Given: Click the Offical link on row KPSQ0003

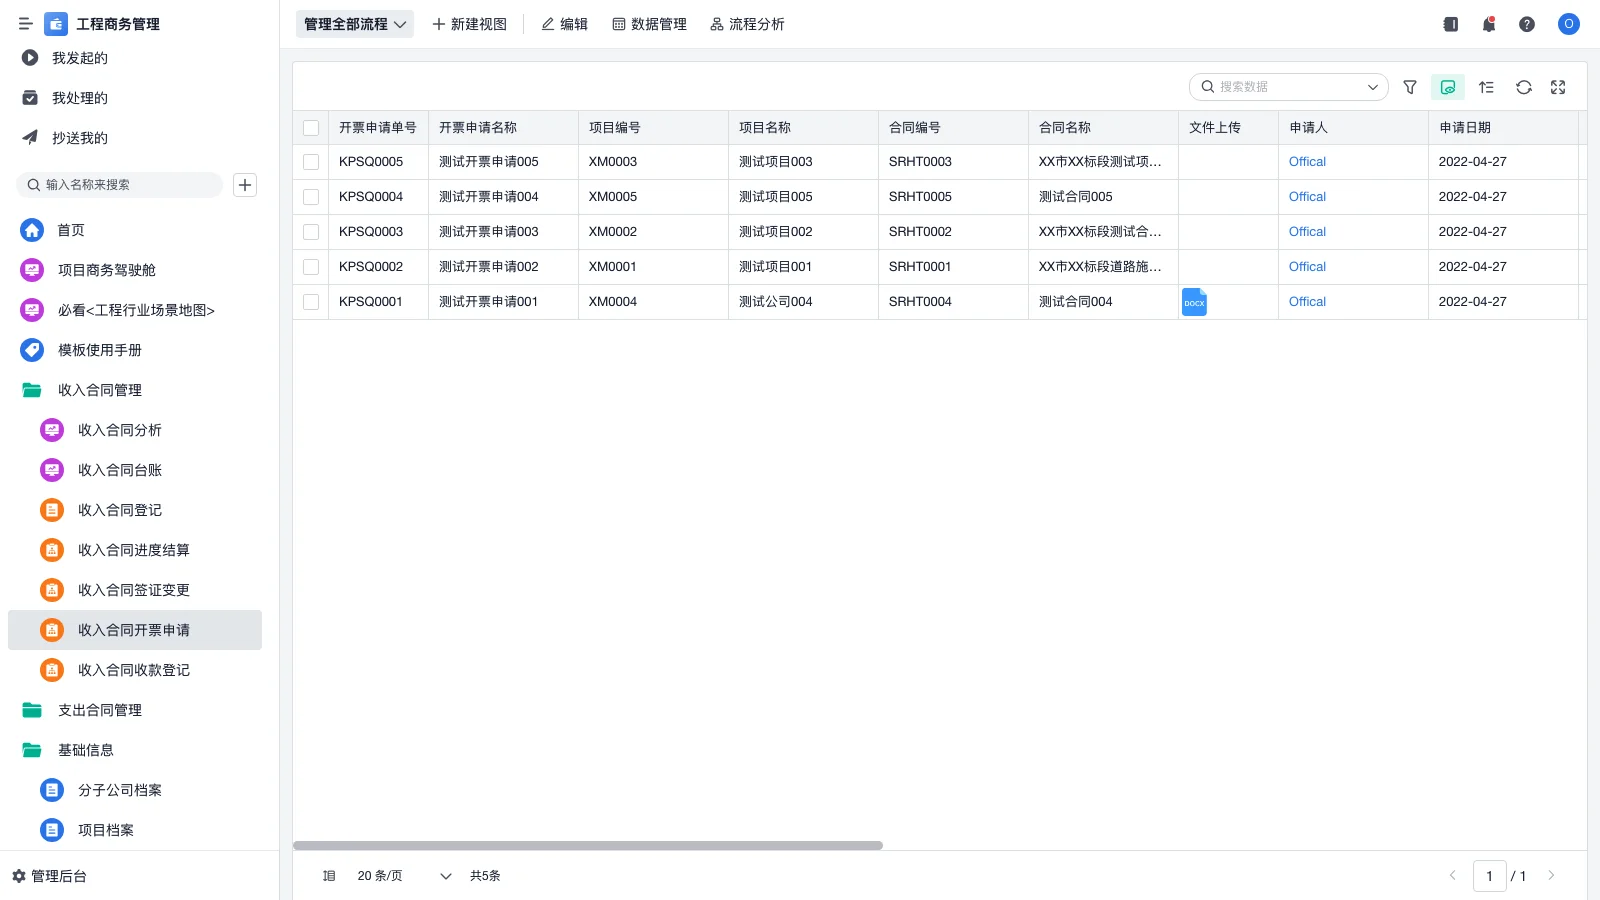Looking at the screenshot, I should tap(1307, 231).
